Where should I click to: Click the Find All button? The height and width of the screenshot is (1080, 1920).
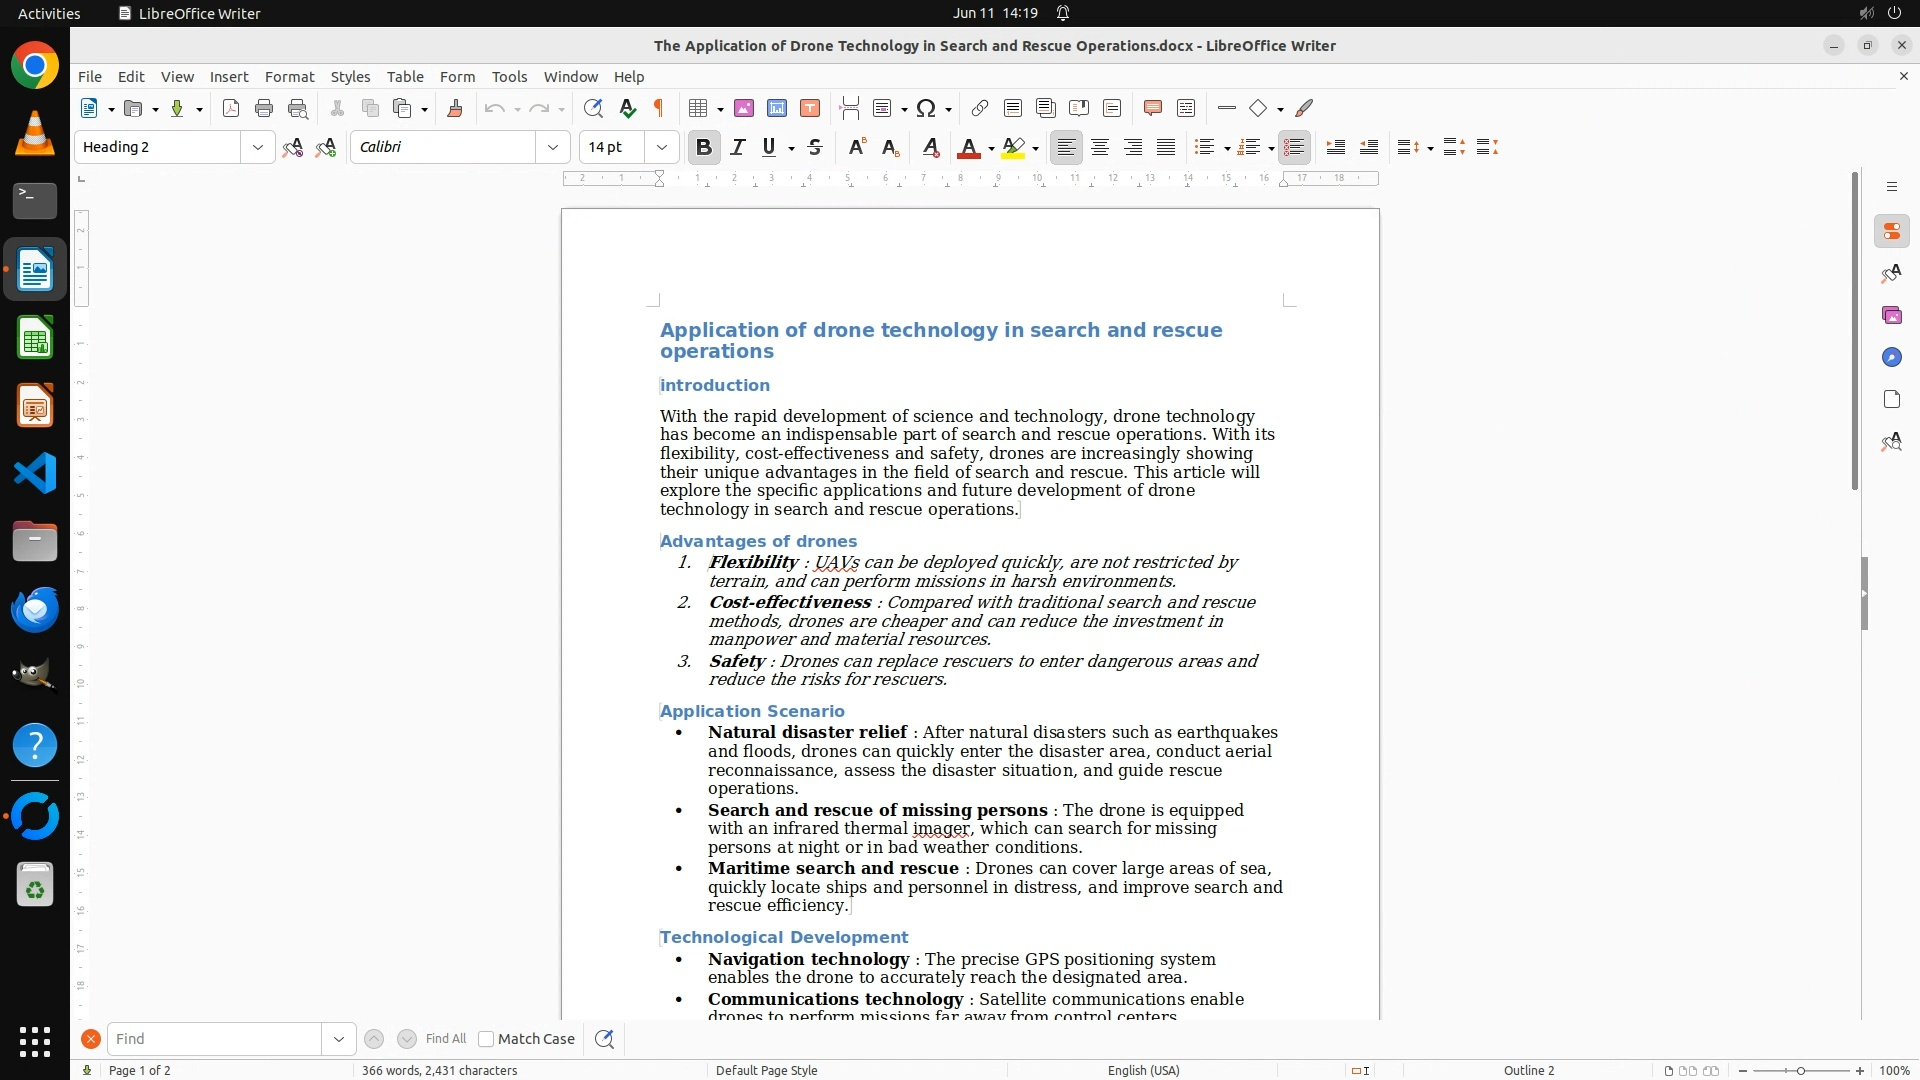point(445,1039)
